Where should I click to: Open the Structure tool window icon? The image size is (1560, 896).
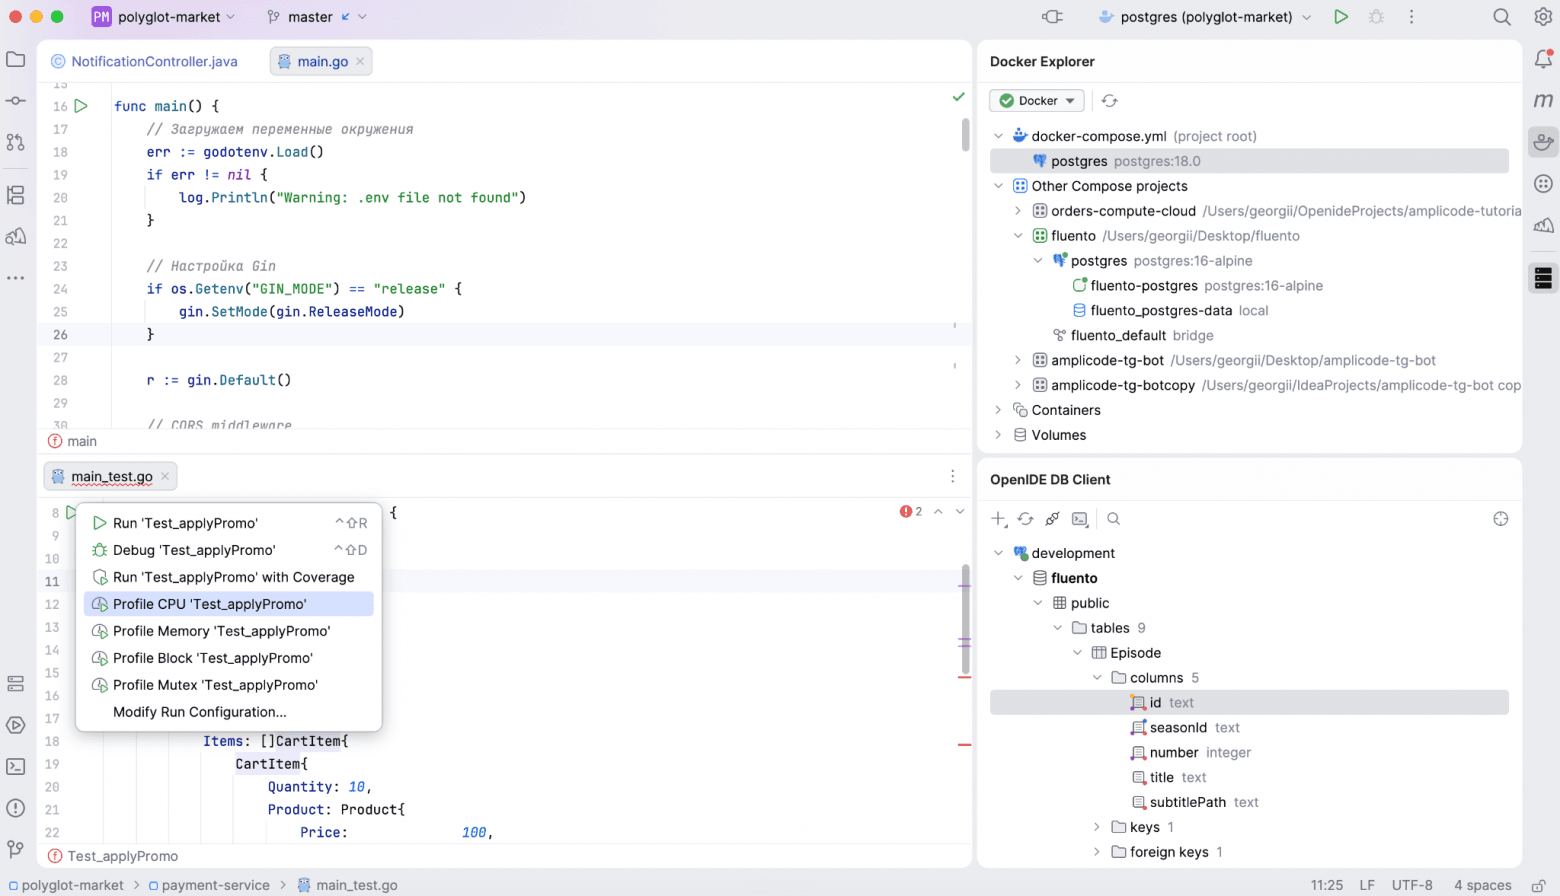[16, 195]
